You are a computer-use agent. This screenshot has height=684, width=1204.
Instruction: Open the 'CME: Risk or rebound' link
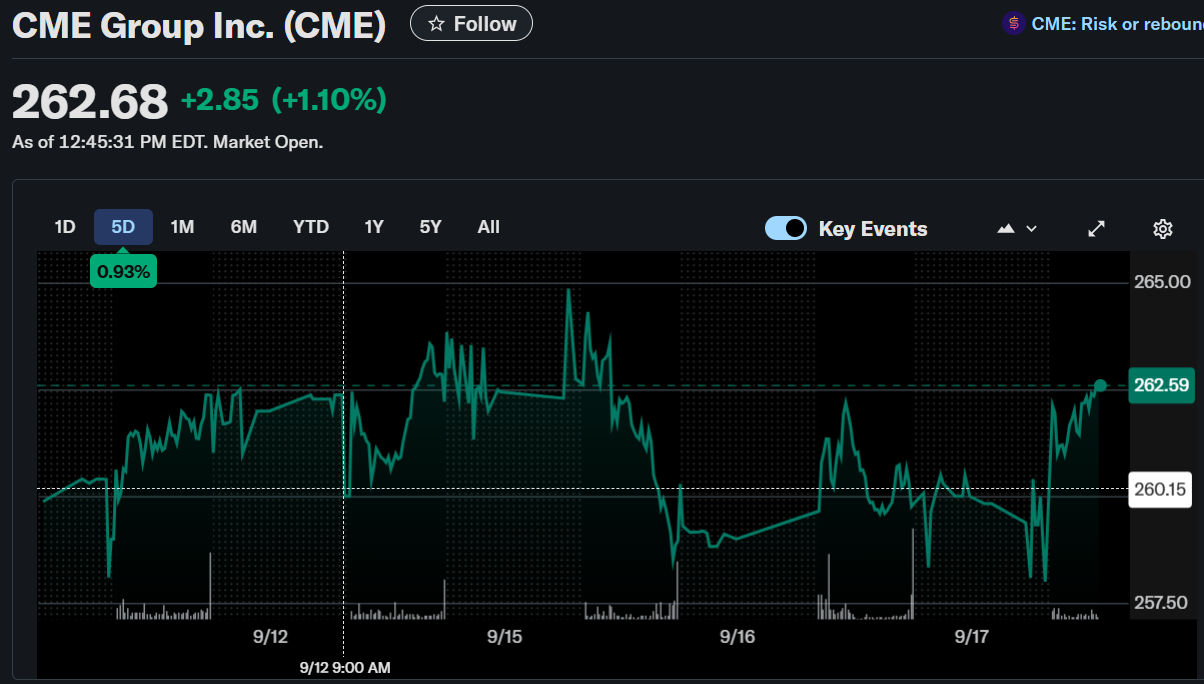point(1117,24)
